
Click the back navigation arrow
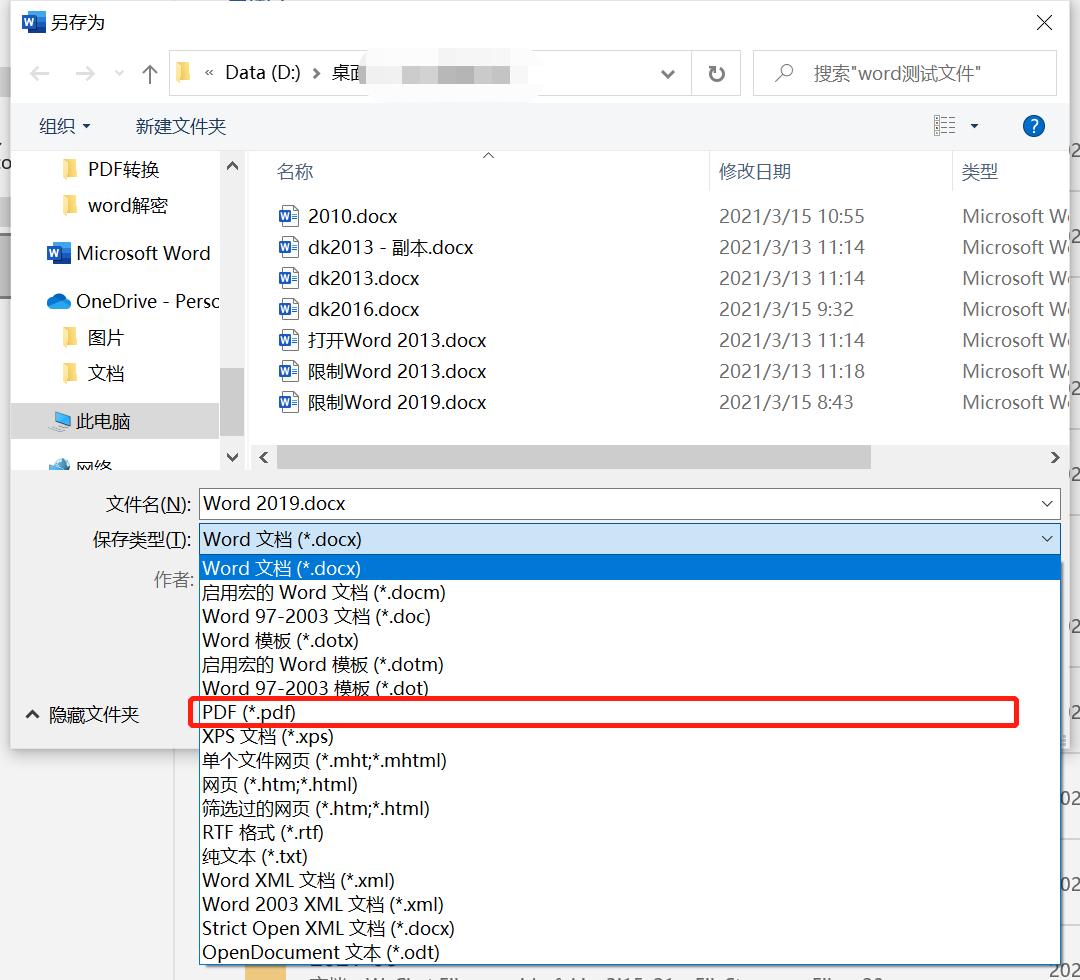point(39,72)
